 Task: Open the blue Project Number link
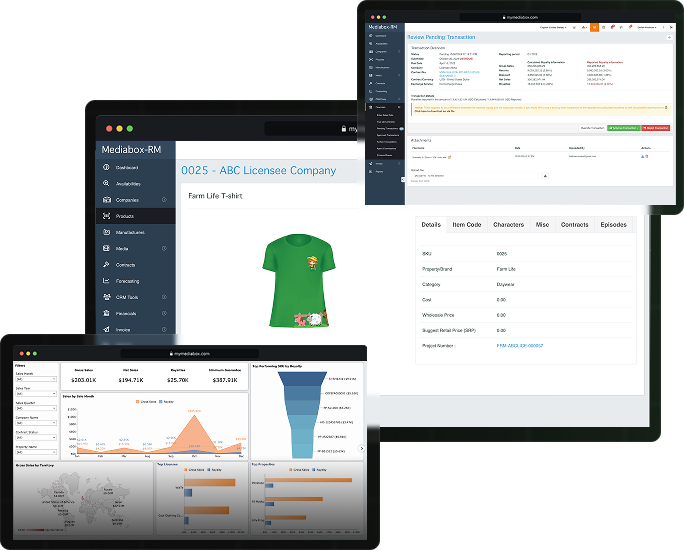click(520, 345)
